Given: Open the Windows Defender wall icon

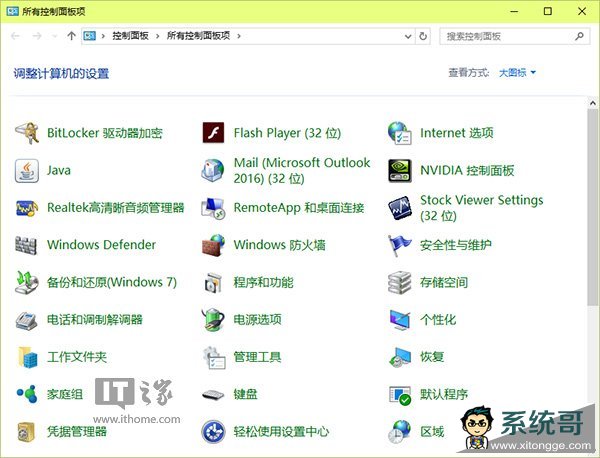Looking at the screenshot, I should click(x=26, y=245).
